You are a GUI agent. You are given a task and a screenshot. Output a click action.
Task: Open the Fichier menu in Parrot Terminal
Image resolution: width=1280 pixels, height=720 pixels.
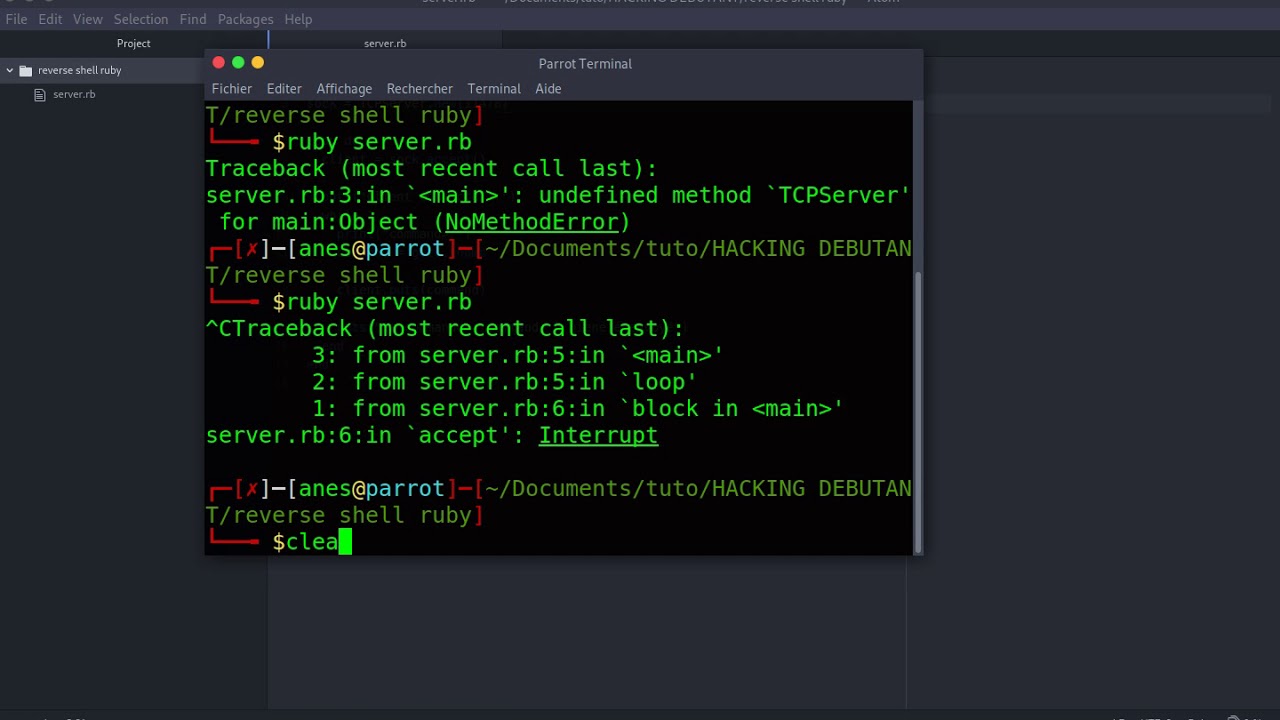coord(232,88)
